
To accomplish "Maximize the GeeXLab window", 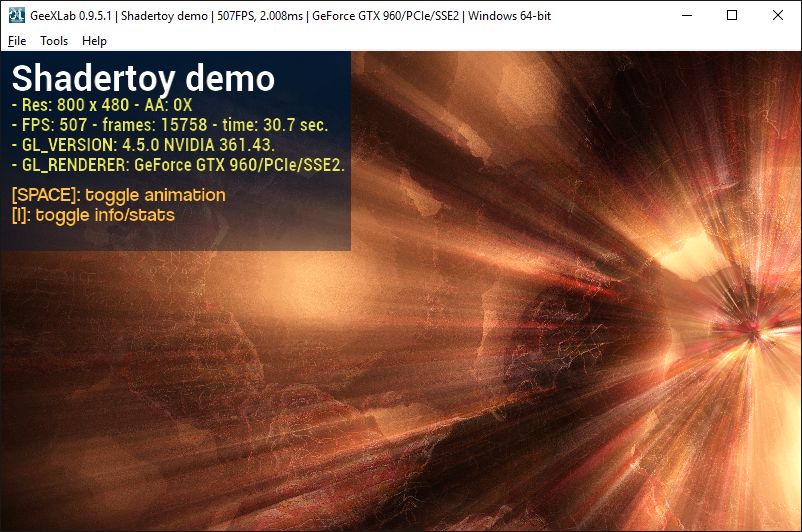I will coord(732,15).
